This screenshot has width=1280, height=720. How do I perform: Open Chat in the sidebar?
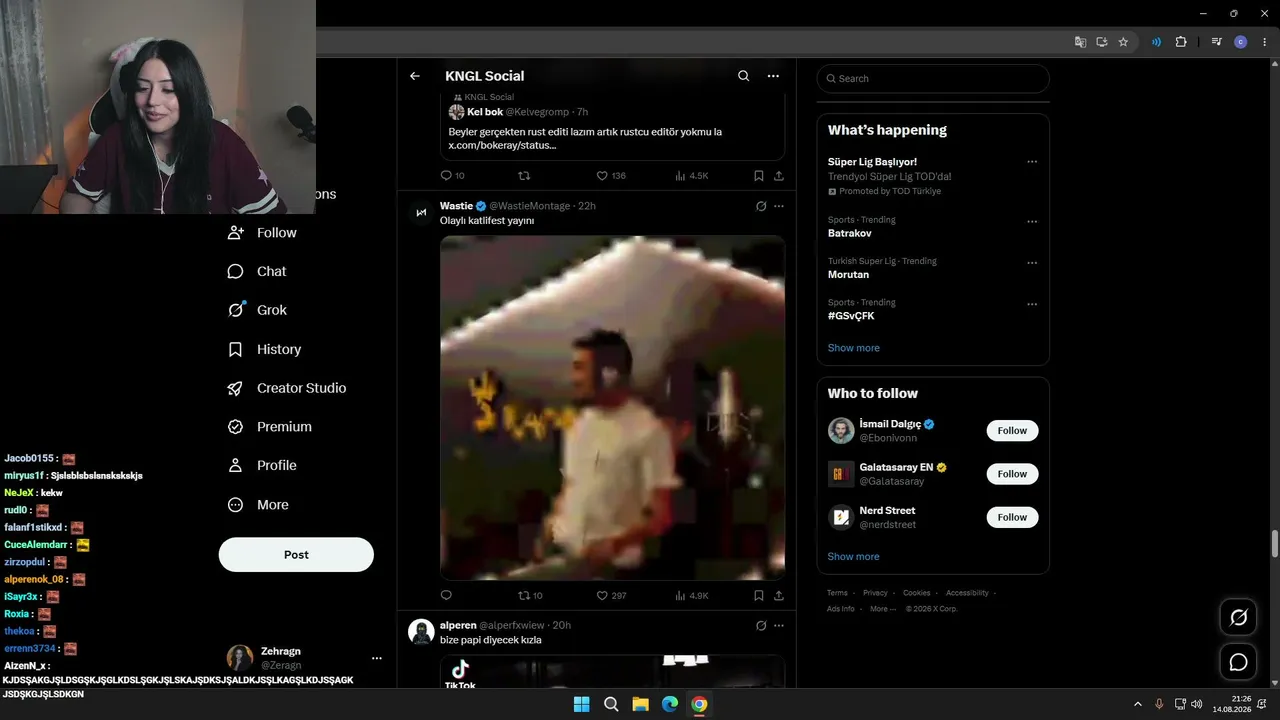point(257,271)
